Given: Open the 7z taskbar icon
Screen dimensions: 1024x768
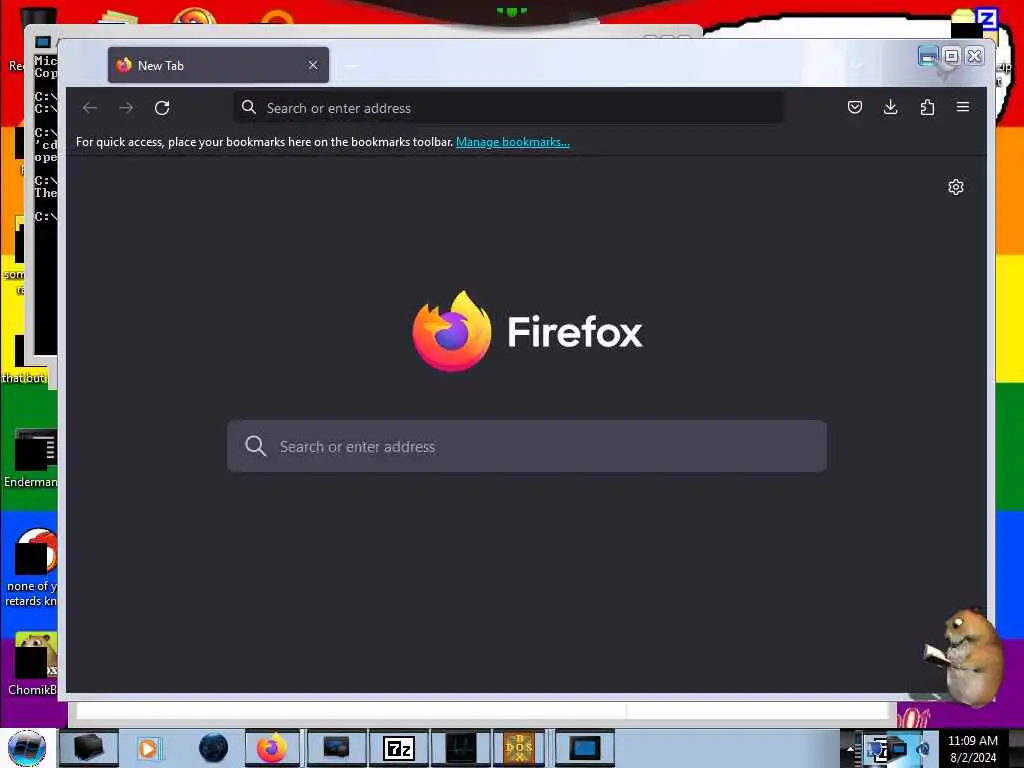Looking at the screenshot, I should pyautogui.click(x=398, y=748).
